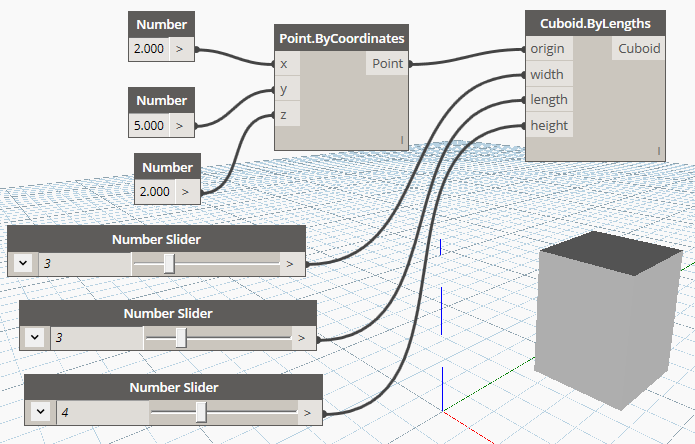Viewport: 695px width, 444px height.
Task: Expand the dropdown of the slider with value 4
Action: 40,412
